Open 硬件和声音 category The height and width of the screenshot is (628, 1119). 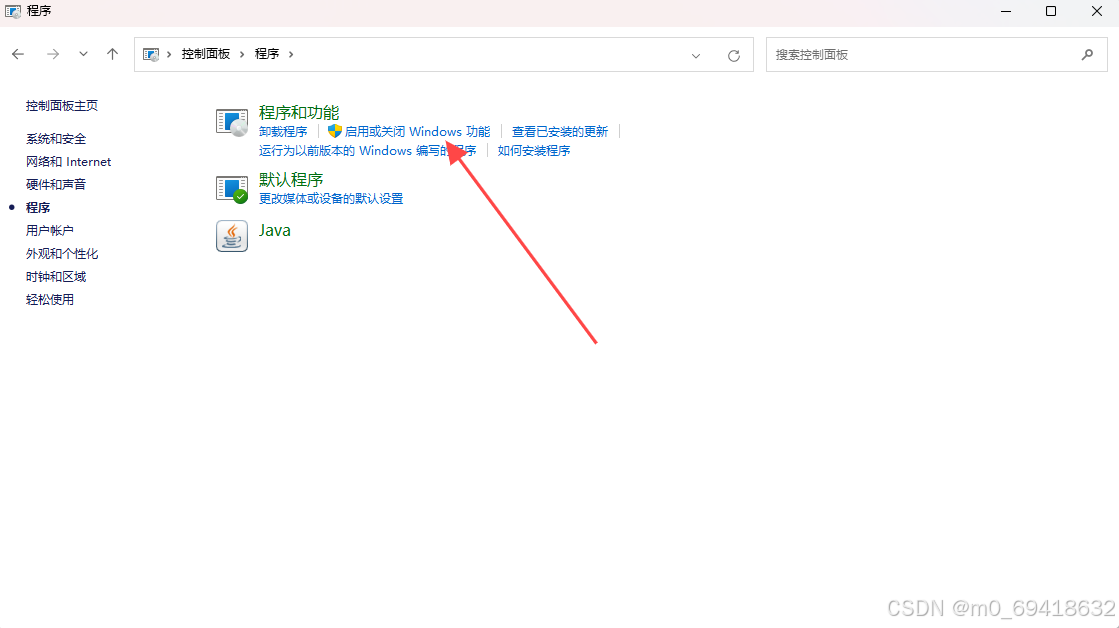[56, 185]
